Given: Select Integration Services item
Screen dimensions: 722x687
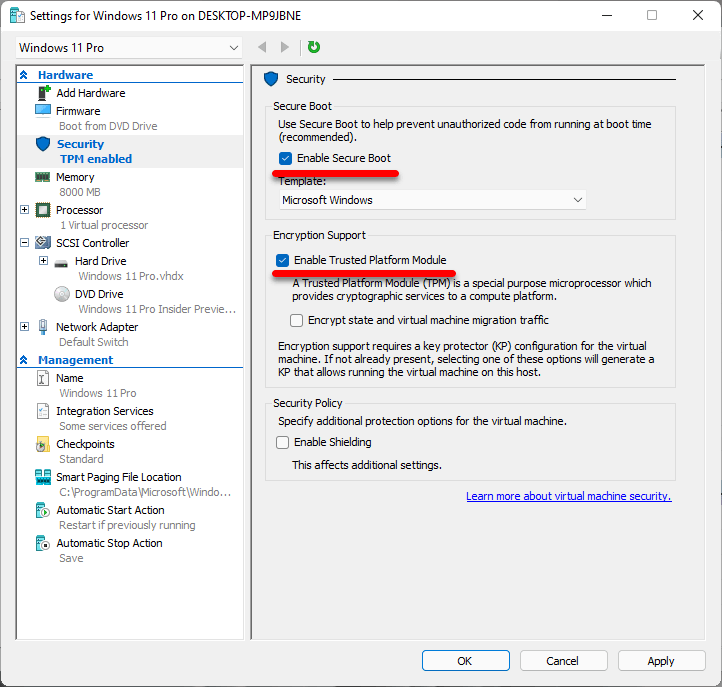Looking at the screenshot, I should [105, 411].
